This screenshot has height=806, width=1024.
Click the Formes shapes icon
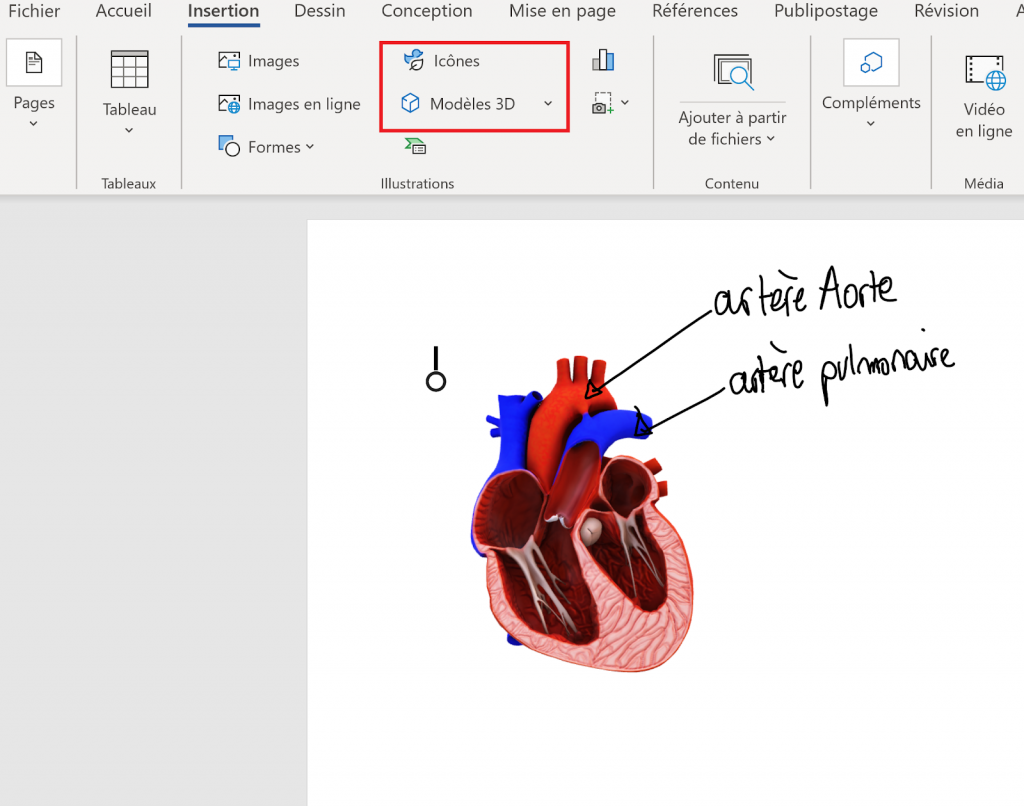(229, 146)
